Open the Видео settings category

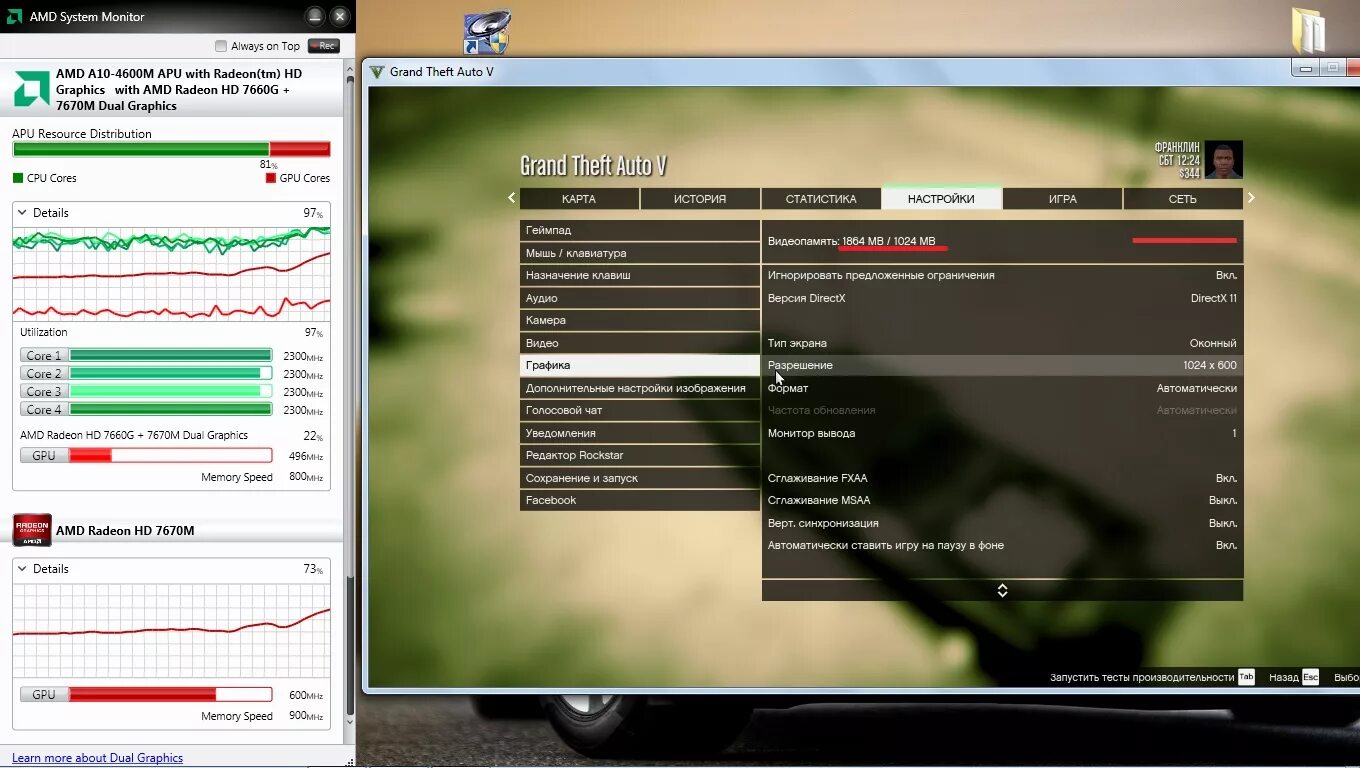(x=640, y=343)
